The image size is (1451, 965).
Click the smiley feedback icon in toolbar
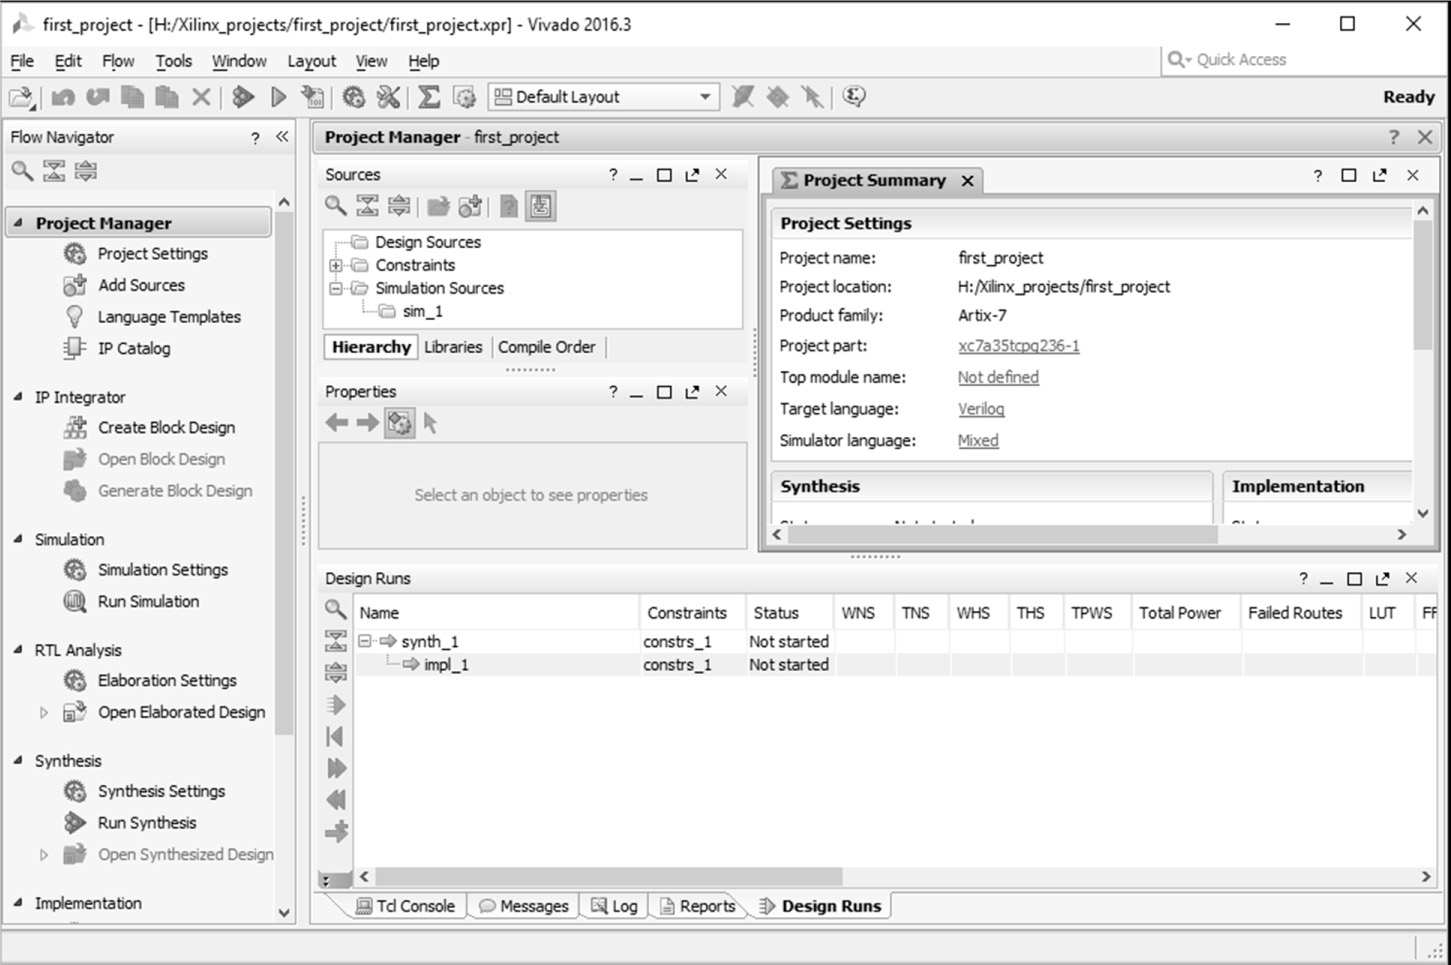854,96
